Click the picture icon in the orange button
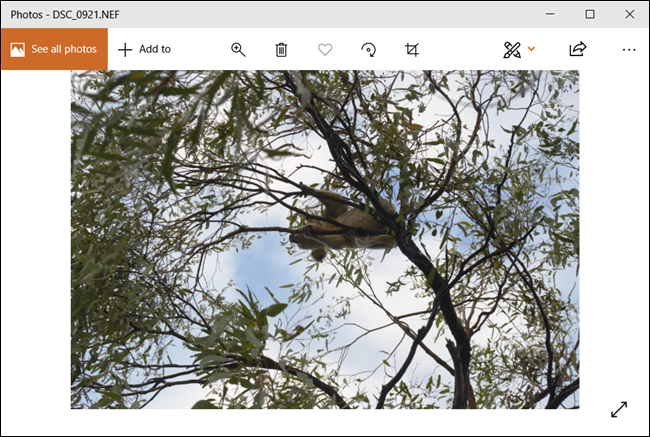Screen dimensions: 650x437 pyautogui.click(x=18, y=49)
